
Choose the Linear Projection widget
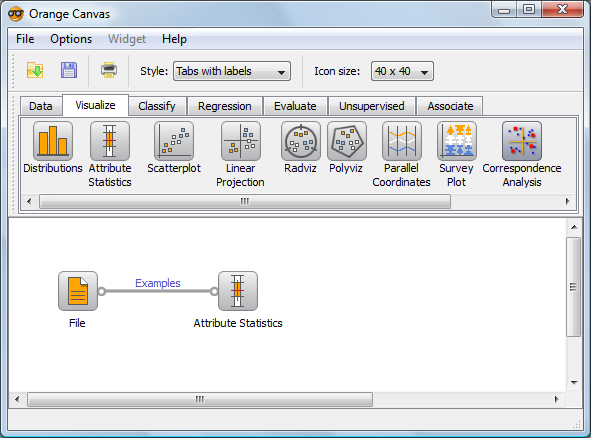(240, 141)
